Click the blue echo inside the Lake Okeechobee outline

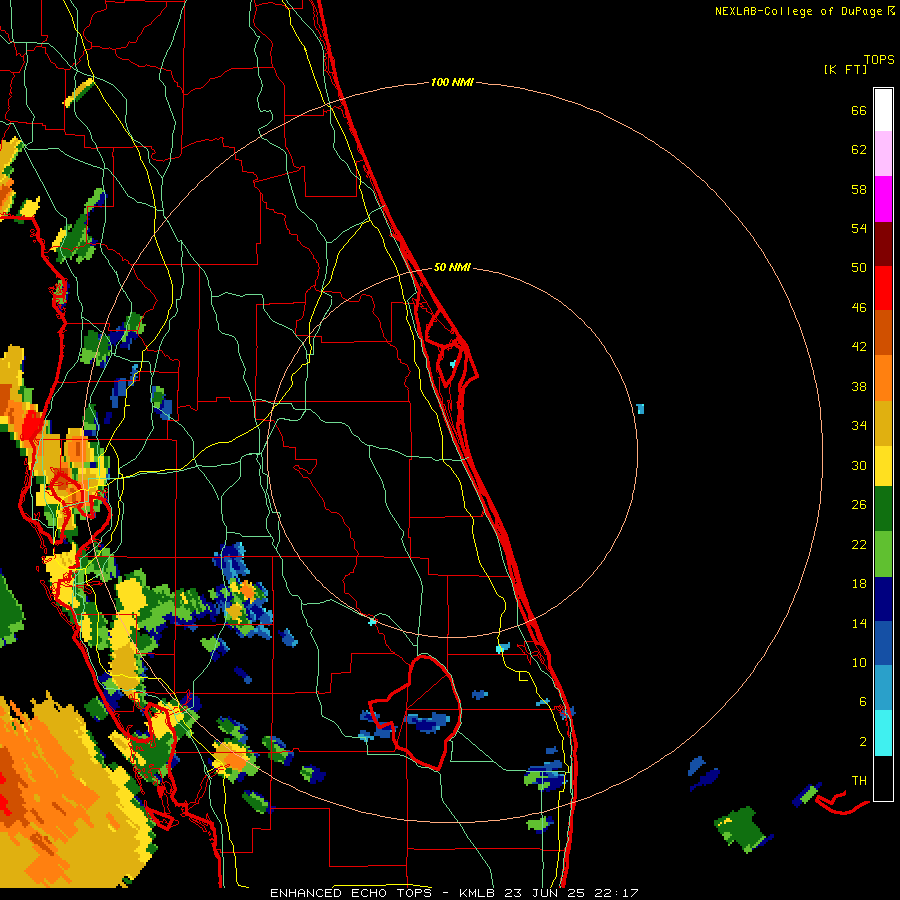pyautogui.click(x=428, y=721)
